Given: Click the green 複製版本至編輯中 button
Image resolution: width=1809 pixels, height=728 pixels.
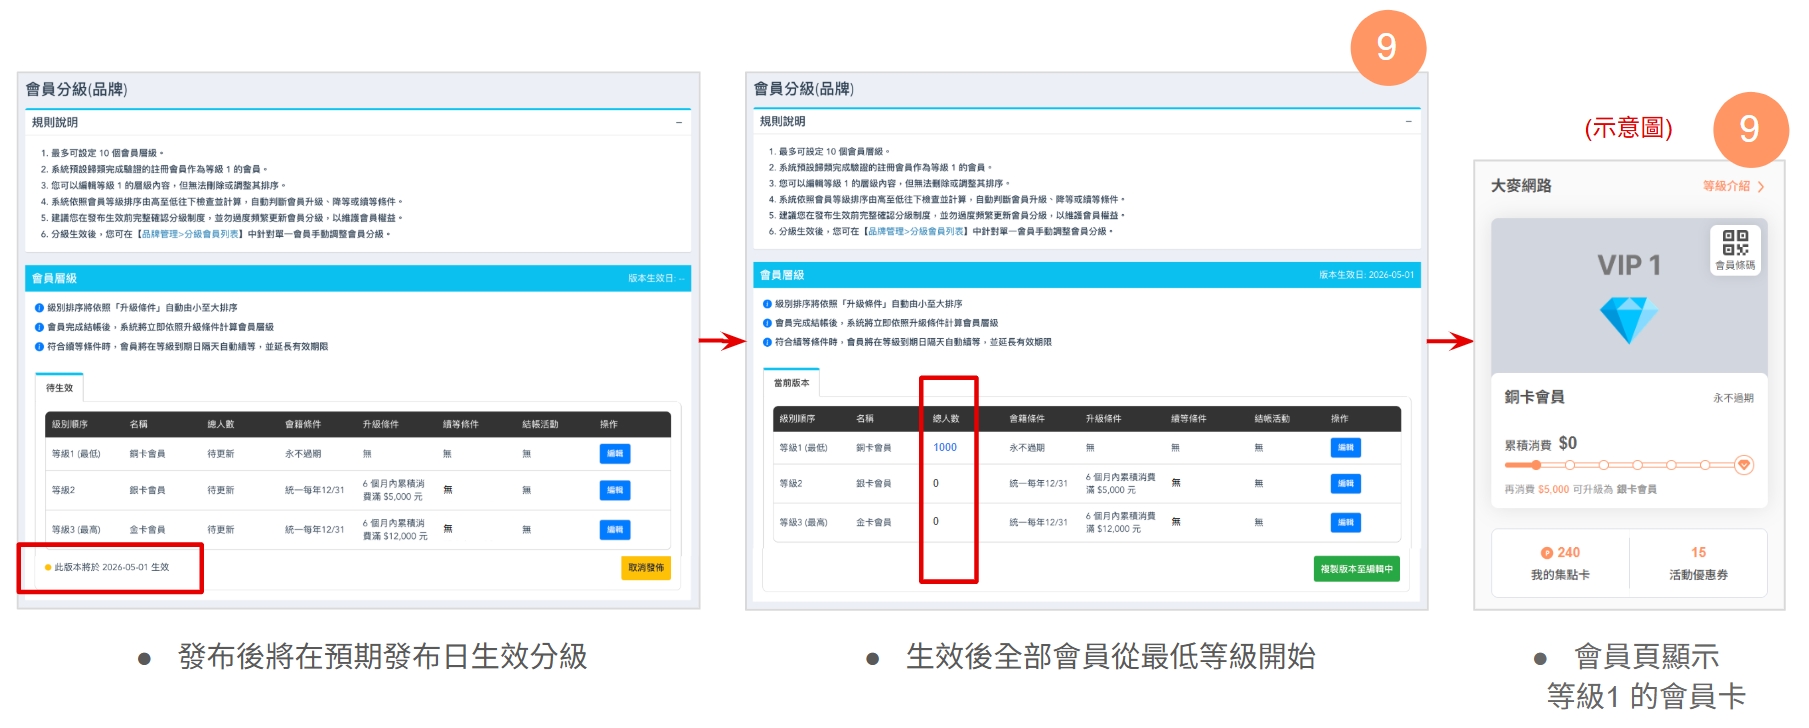Looking at the screenshot, I should tap(1356, 569).
